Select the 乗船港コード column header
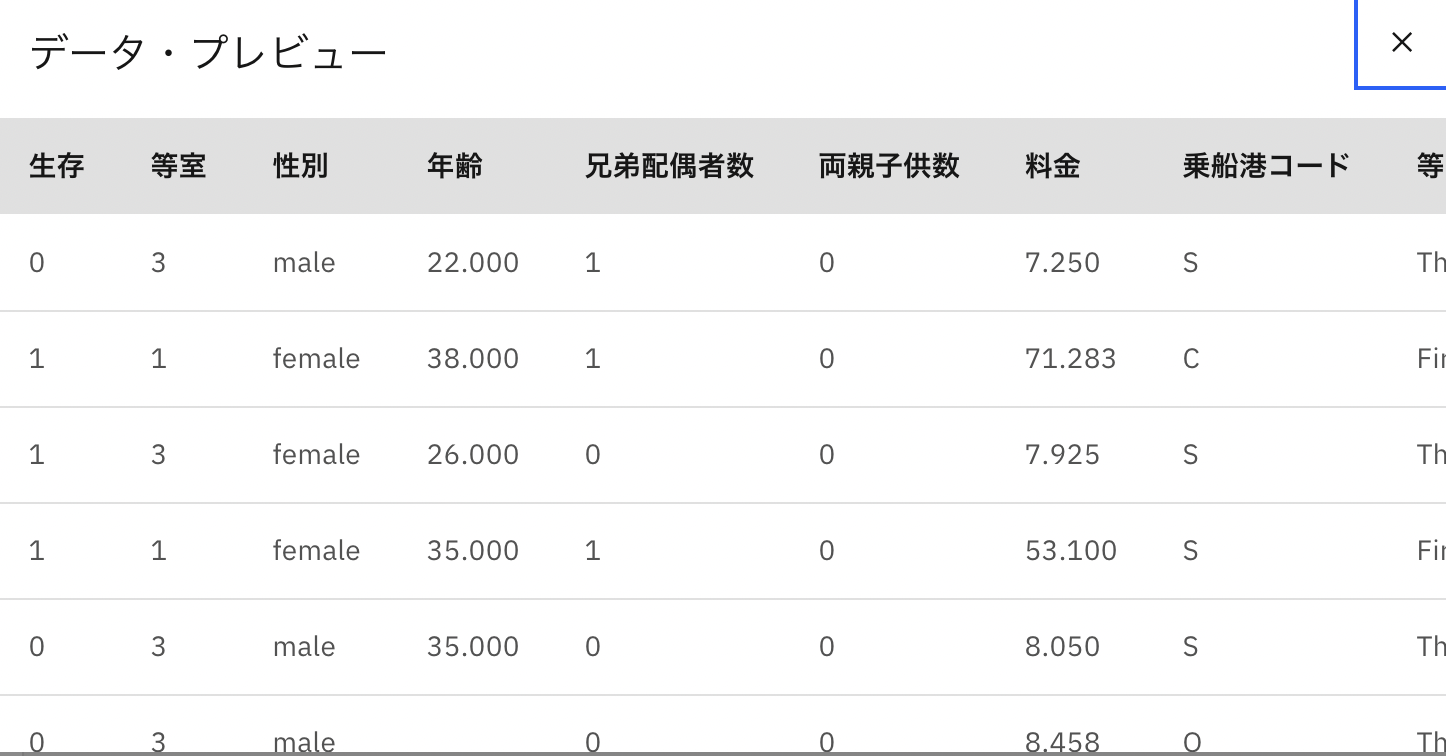 click(x=1265, y=166)
